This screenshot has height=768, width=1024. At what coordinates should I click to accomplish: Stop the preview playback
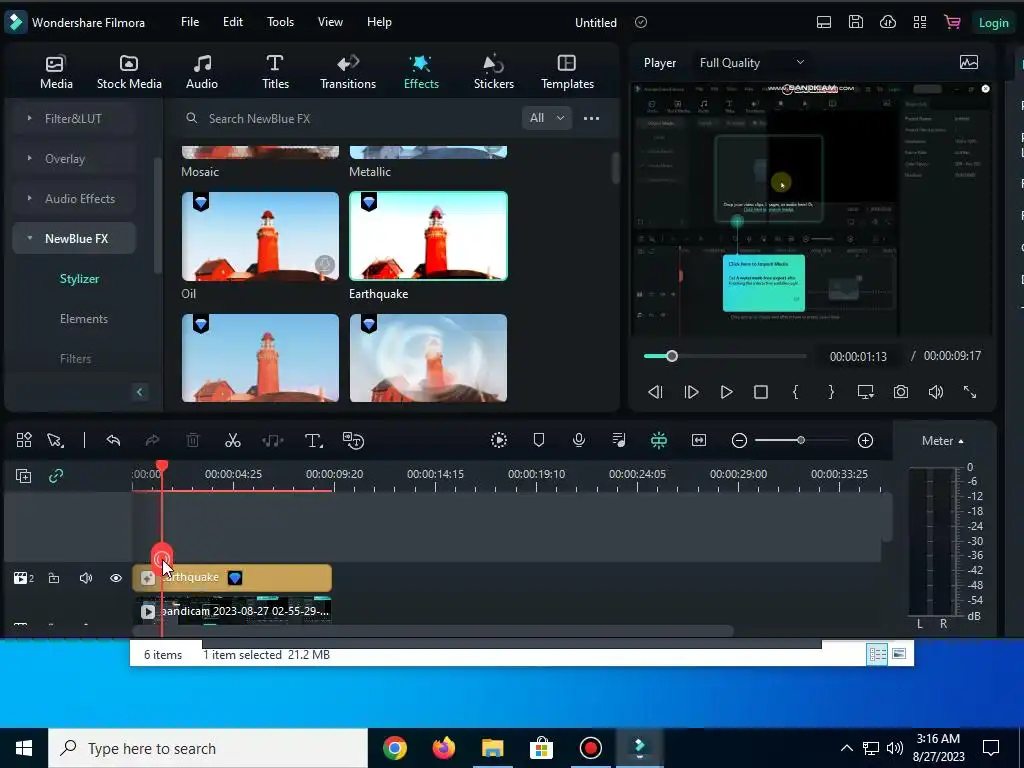761,392
